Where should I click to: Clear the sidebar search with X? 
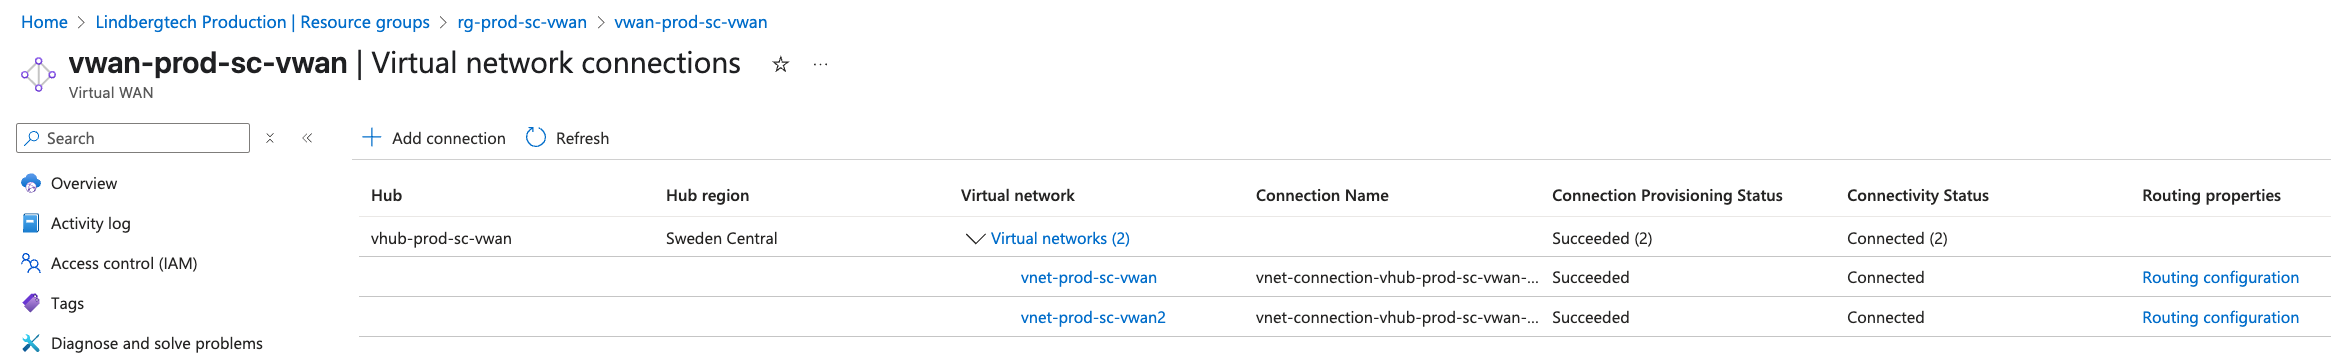click(x=270, y=138)
